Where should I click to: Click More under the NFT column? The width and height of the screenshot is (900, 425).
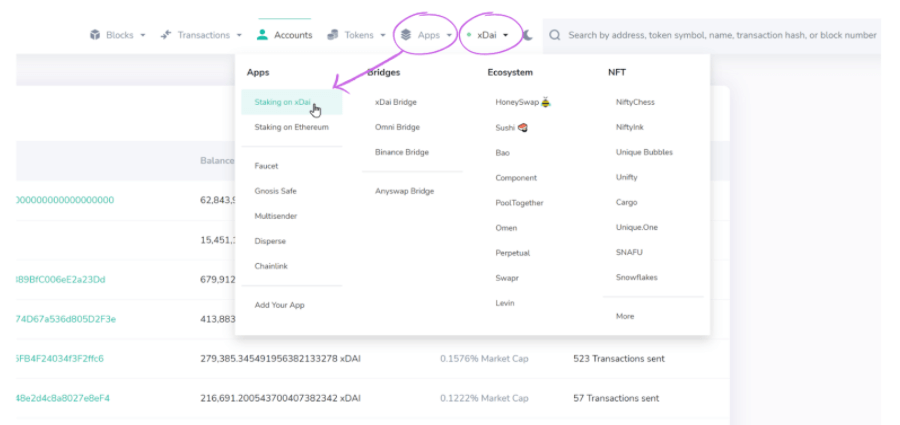point(625,316)
